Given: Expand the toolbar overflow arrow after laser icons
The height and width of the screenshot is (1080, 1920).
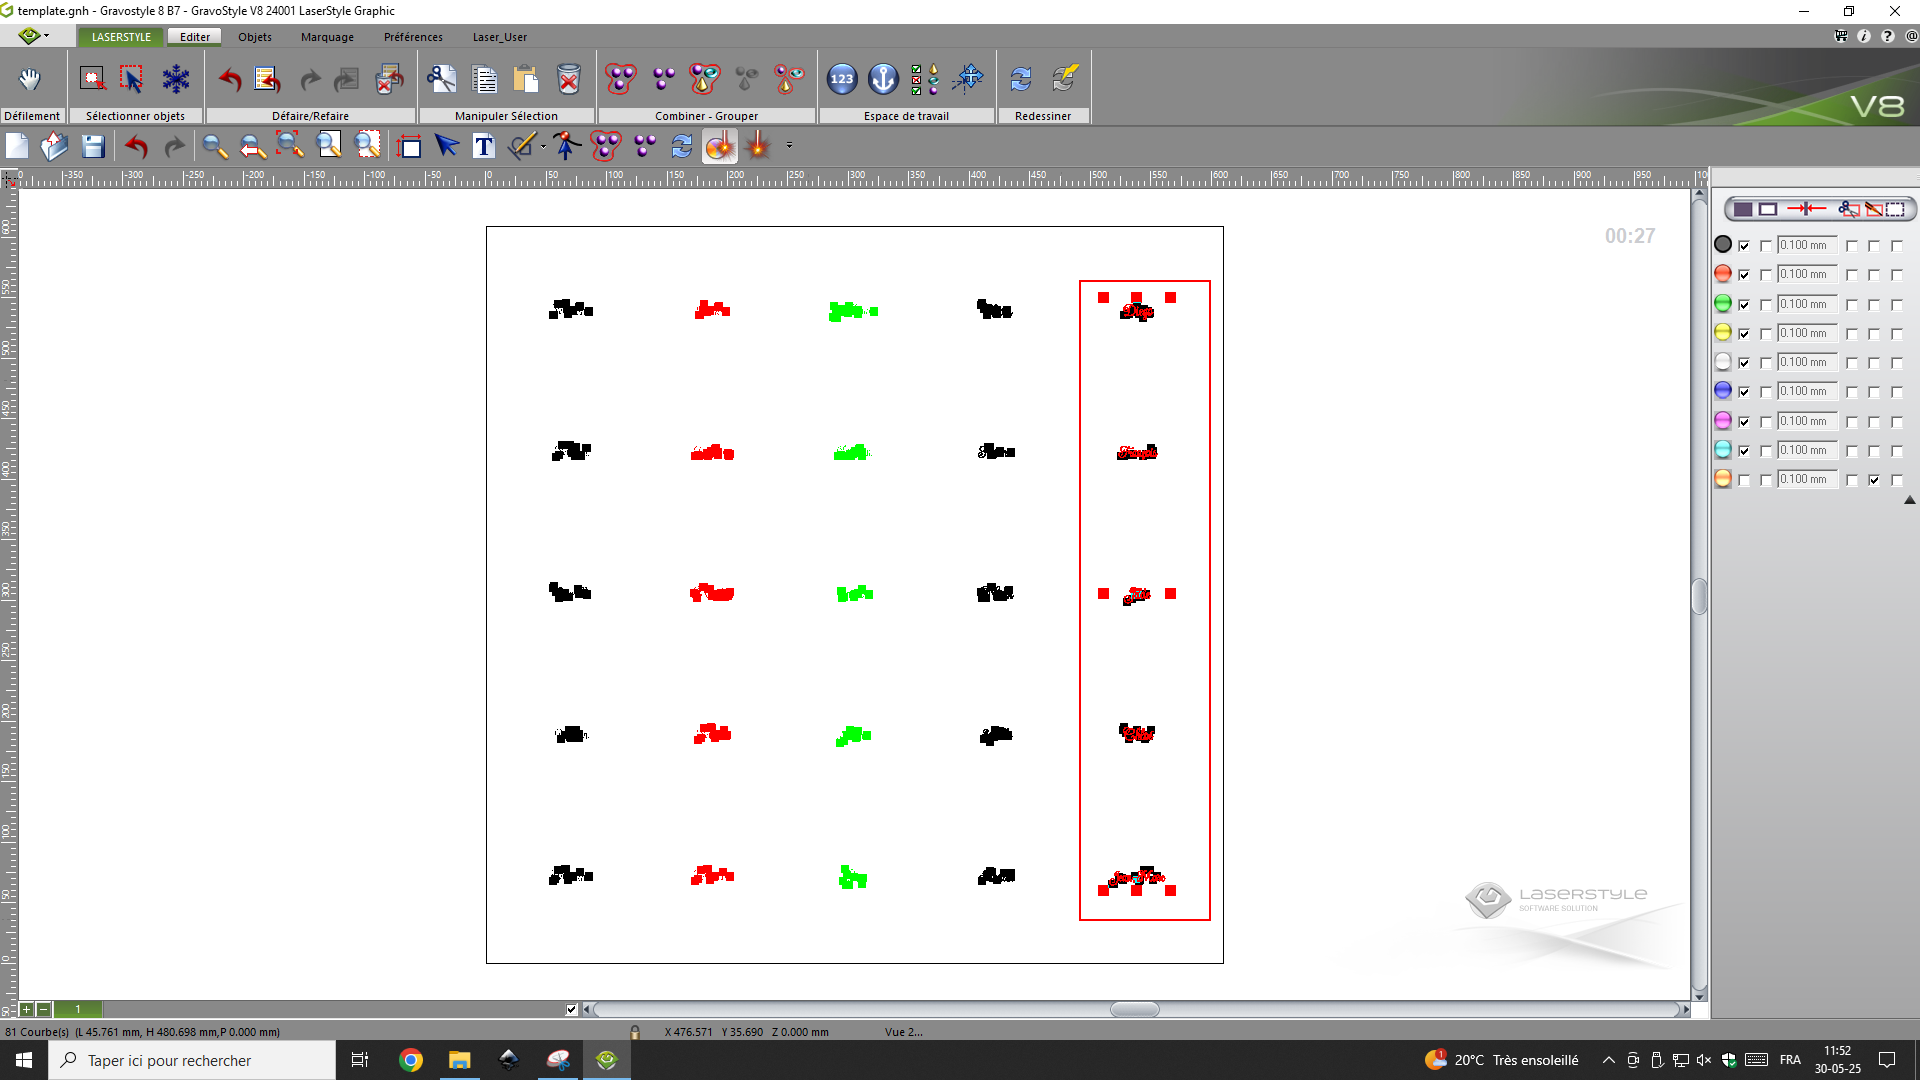Looking at the screenshot, I should 789,146.
